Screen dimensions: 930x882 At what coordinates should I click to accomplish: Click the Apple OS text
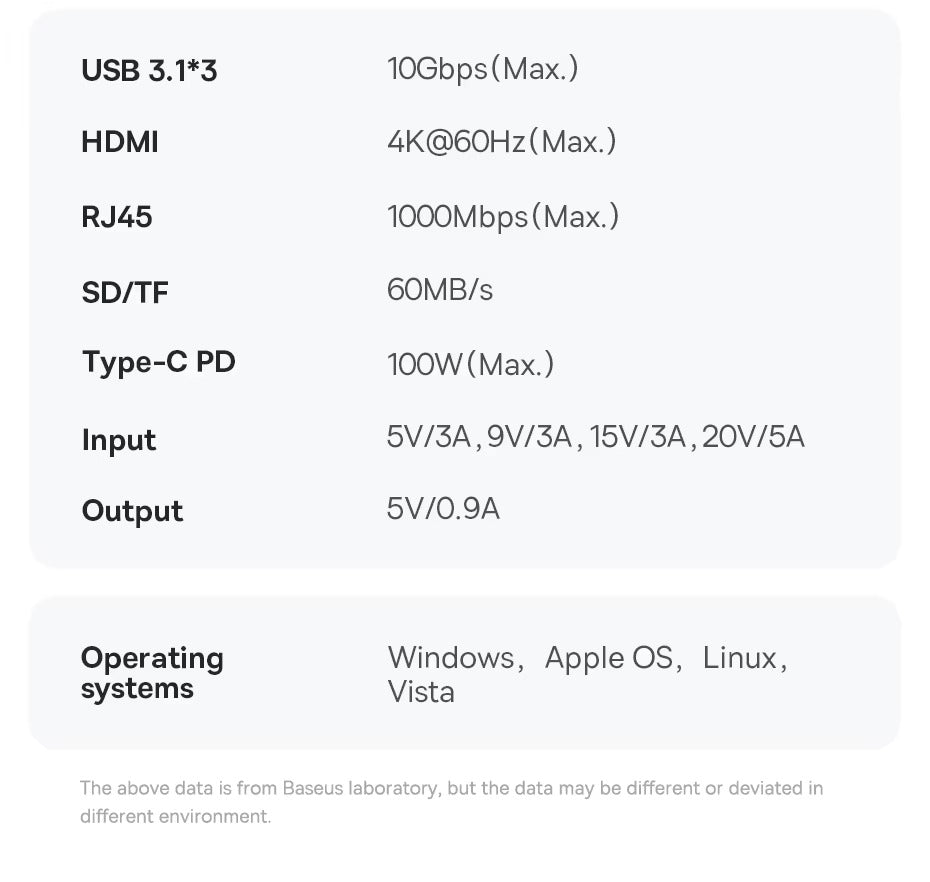(x=610, y=658)
